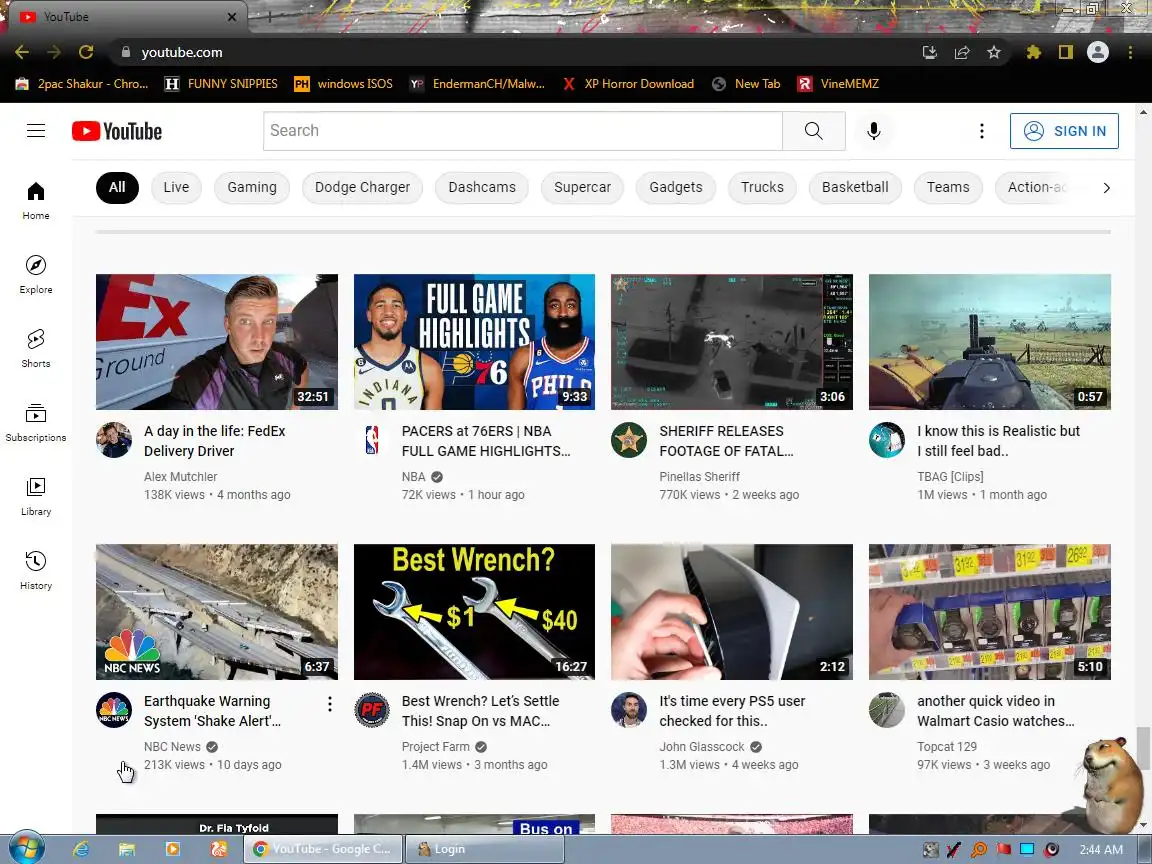Select the Teams chip
Image resolution: width=1152 pixels, height=864 pixels.
948,187
